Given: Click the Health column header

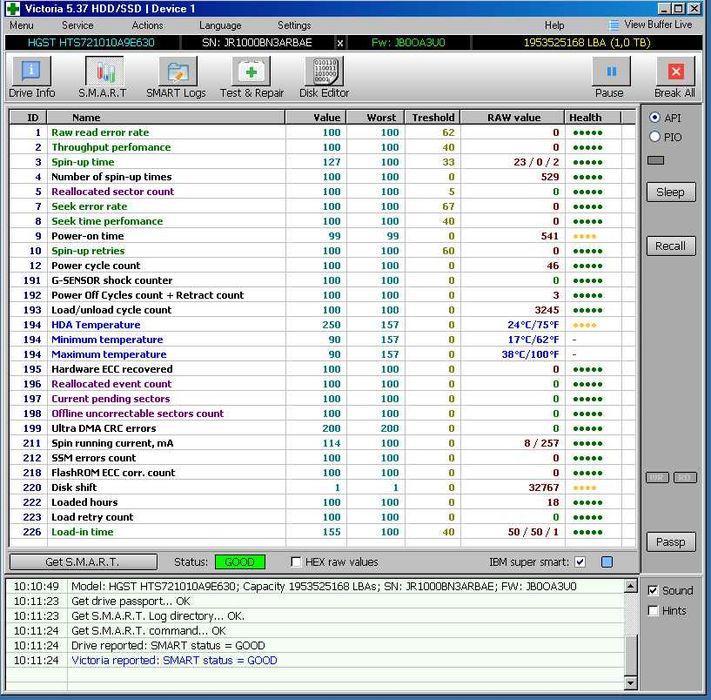Looking at the screenshot, I should (592, 117).
